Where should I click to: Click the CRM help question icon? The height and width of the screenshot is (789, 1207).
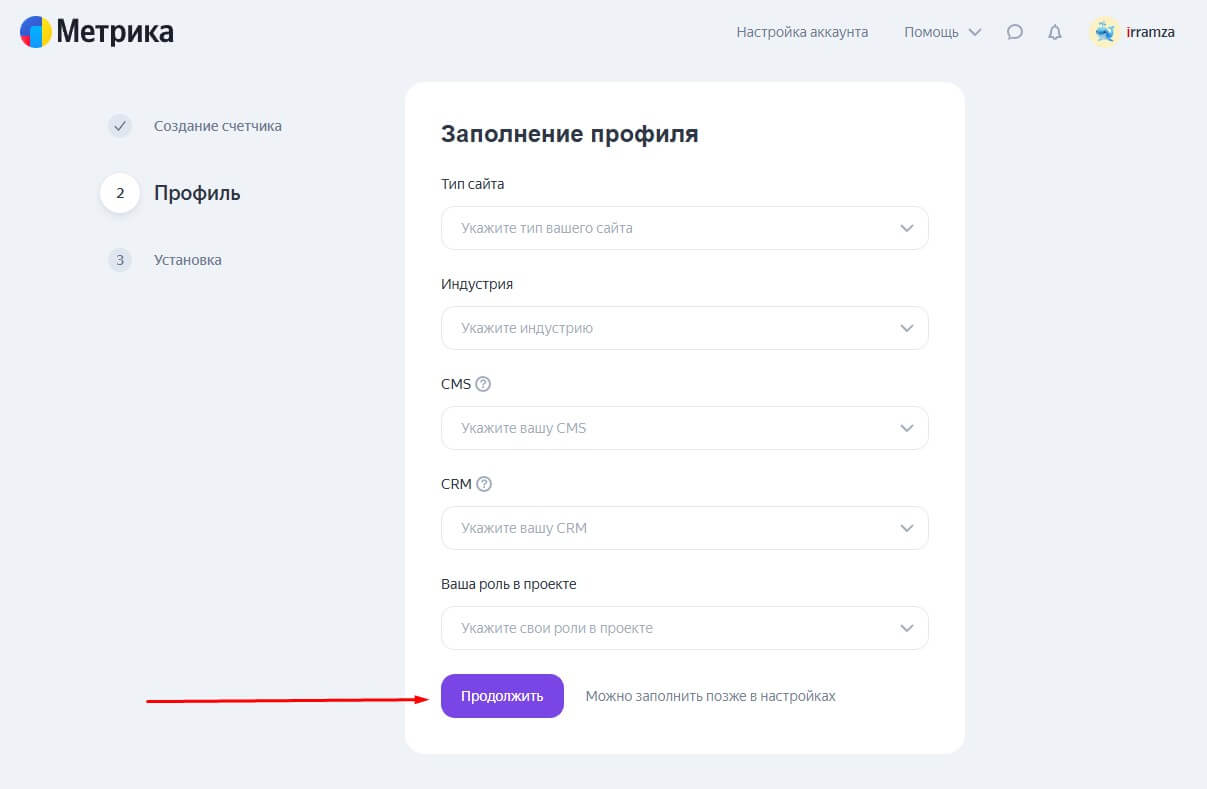484,484
